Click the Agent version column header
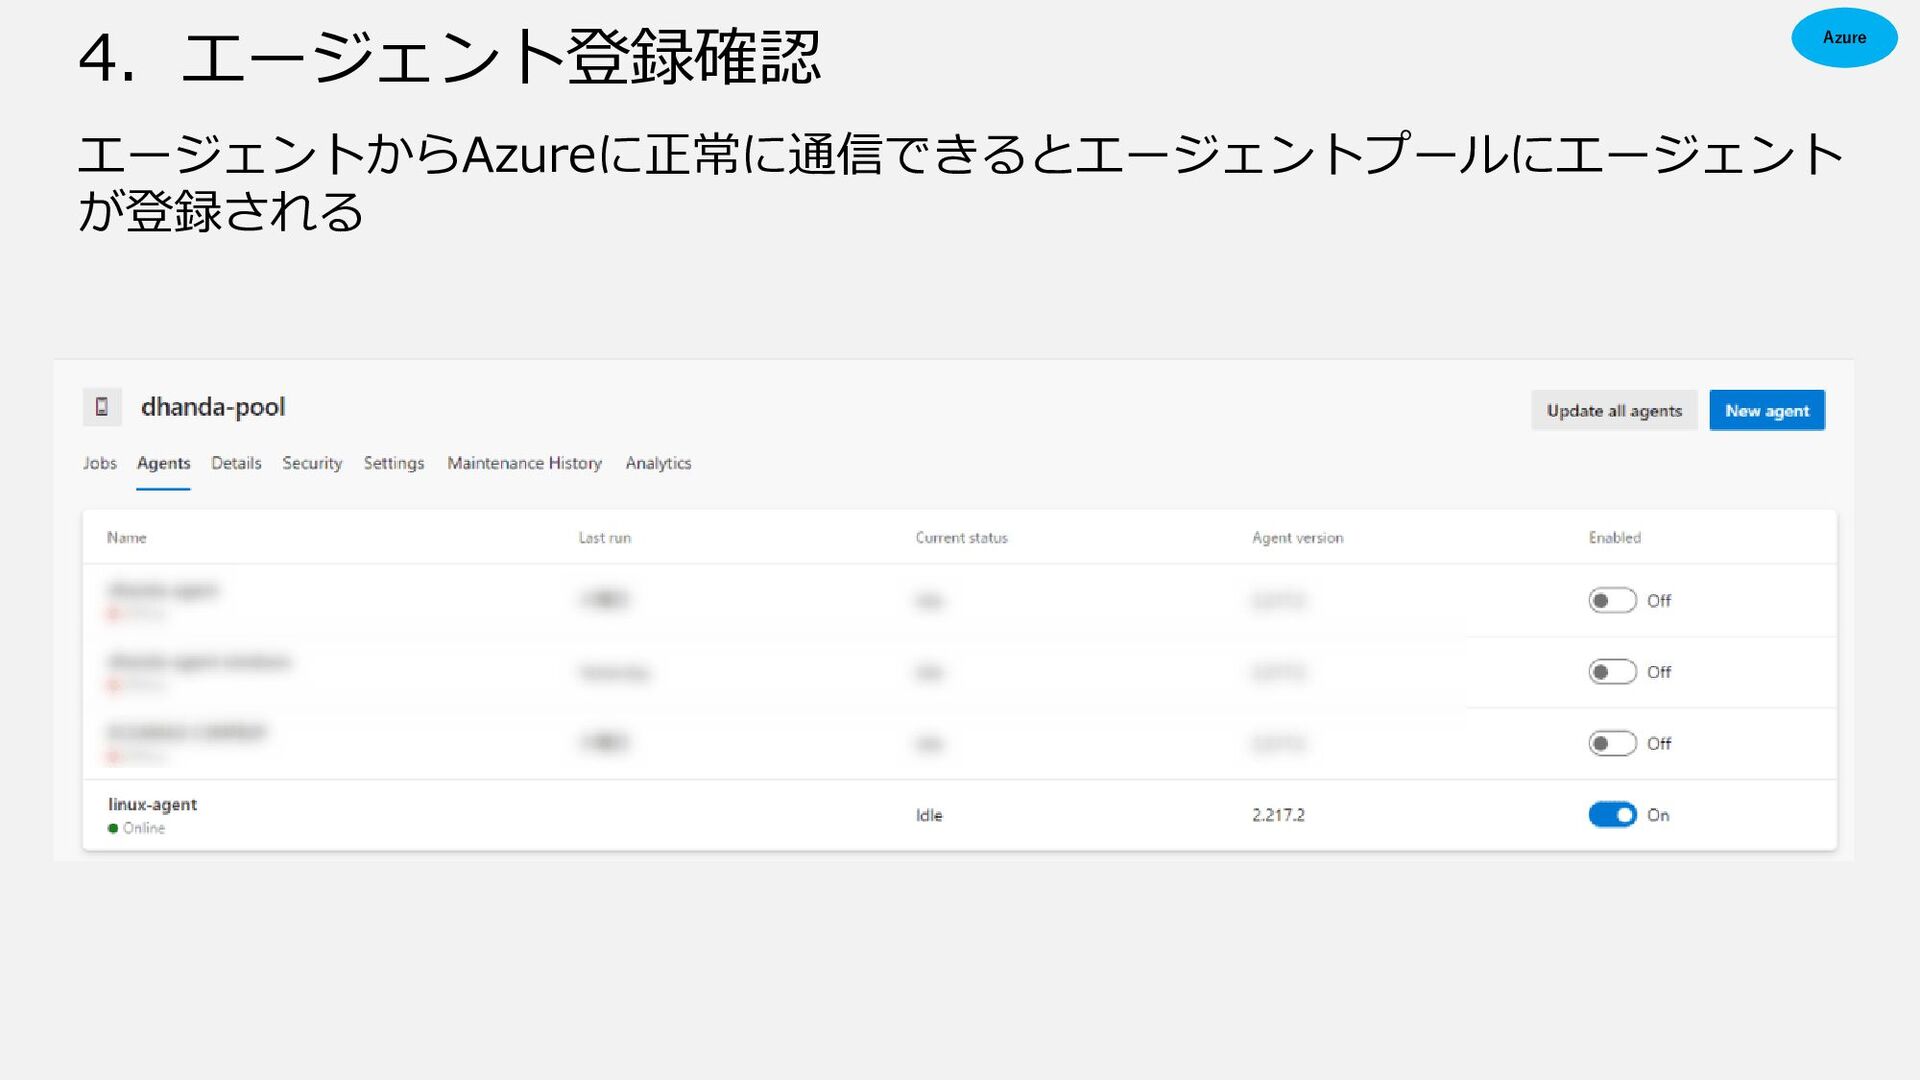The width and height of the screenshot is (1920, 1080). pyautogui.click(x=1298, y=538)
